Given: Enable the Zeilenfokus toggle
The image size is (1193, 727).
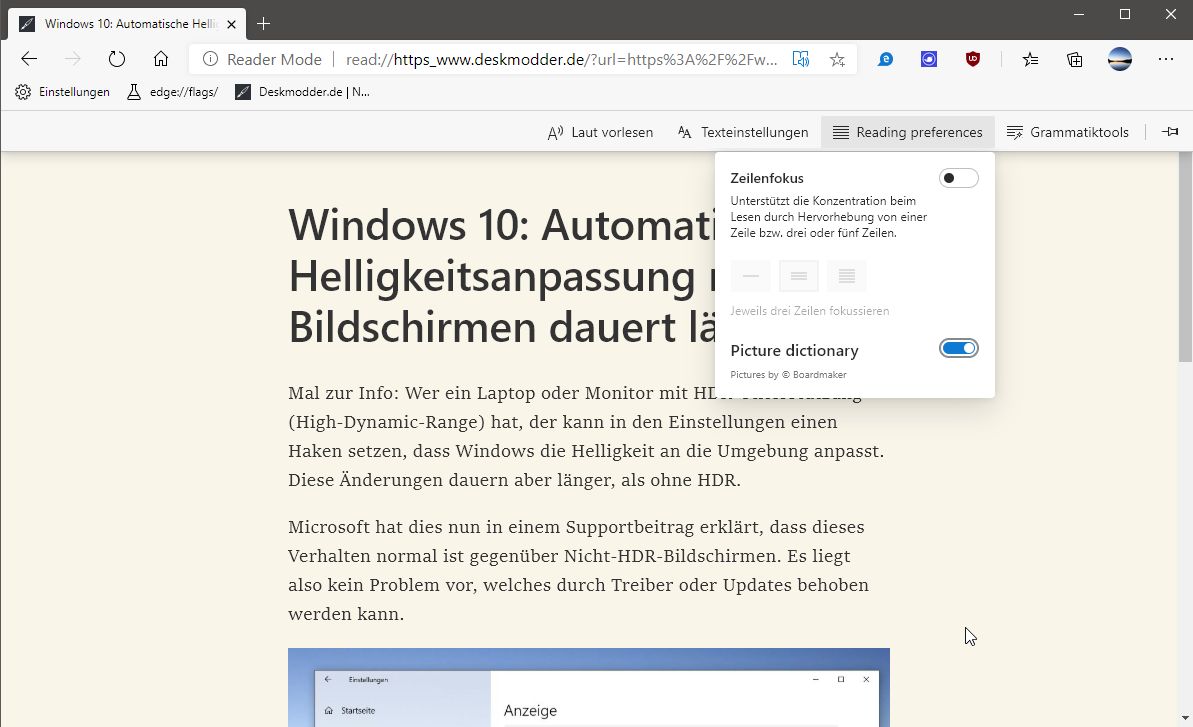Looking at the screenshot, I should point(959,178).
